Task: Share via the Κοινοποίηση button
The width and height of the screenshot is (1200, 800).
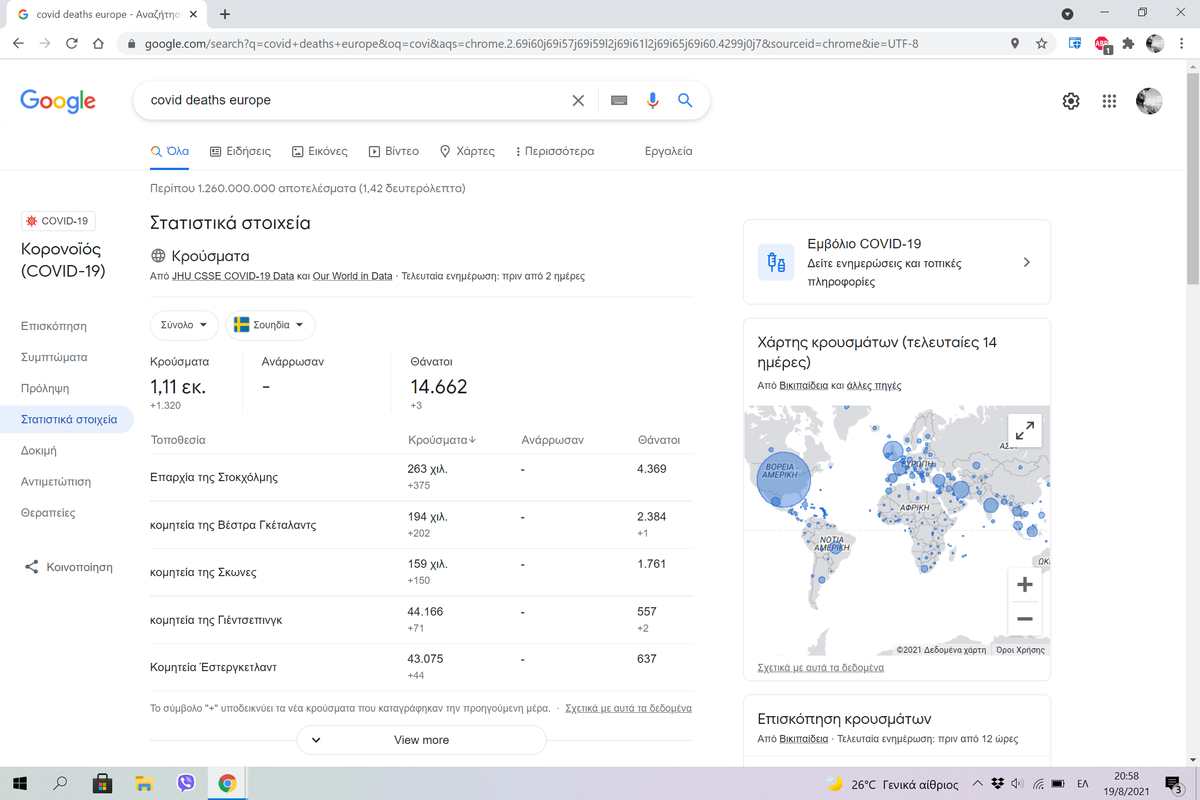Action: coord(68,567)
